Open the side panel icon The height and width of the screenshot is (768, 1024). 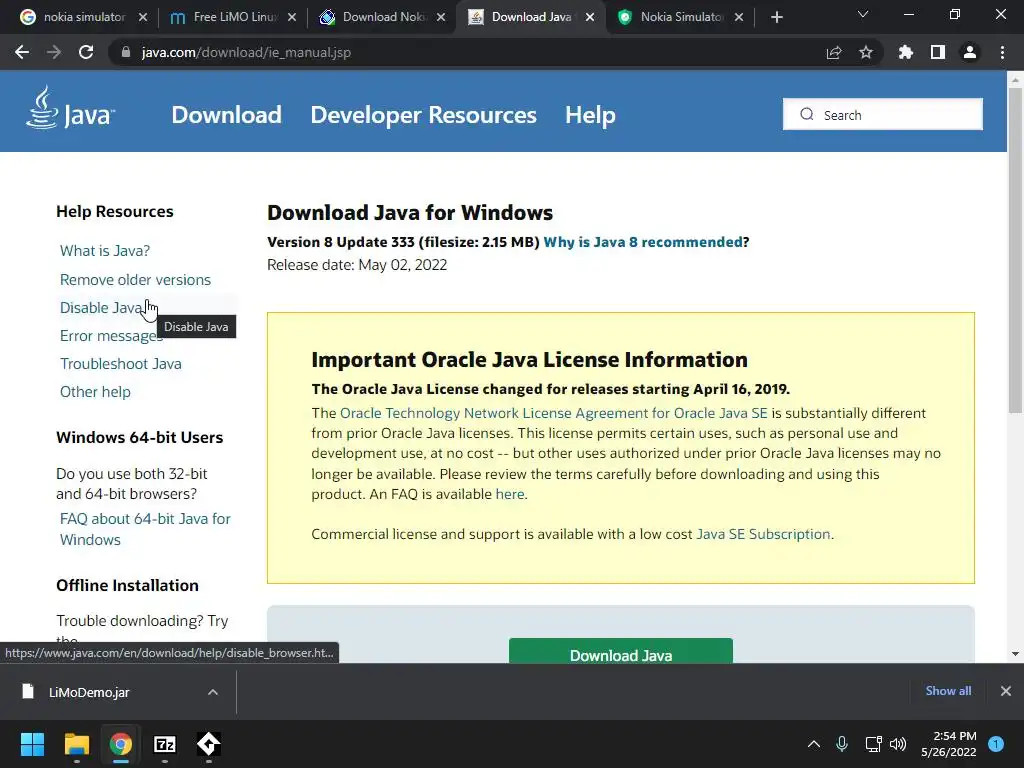pos(938,52)
